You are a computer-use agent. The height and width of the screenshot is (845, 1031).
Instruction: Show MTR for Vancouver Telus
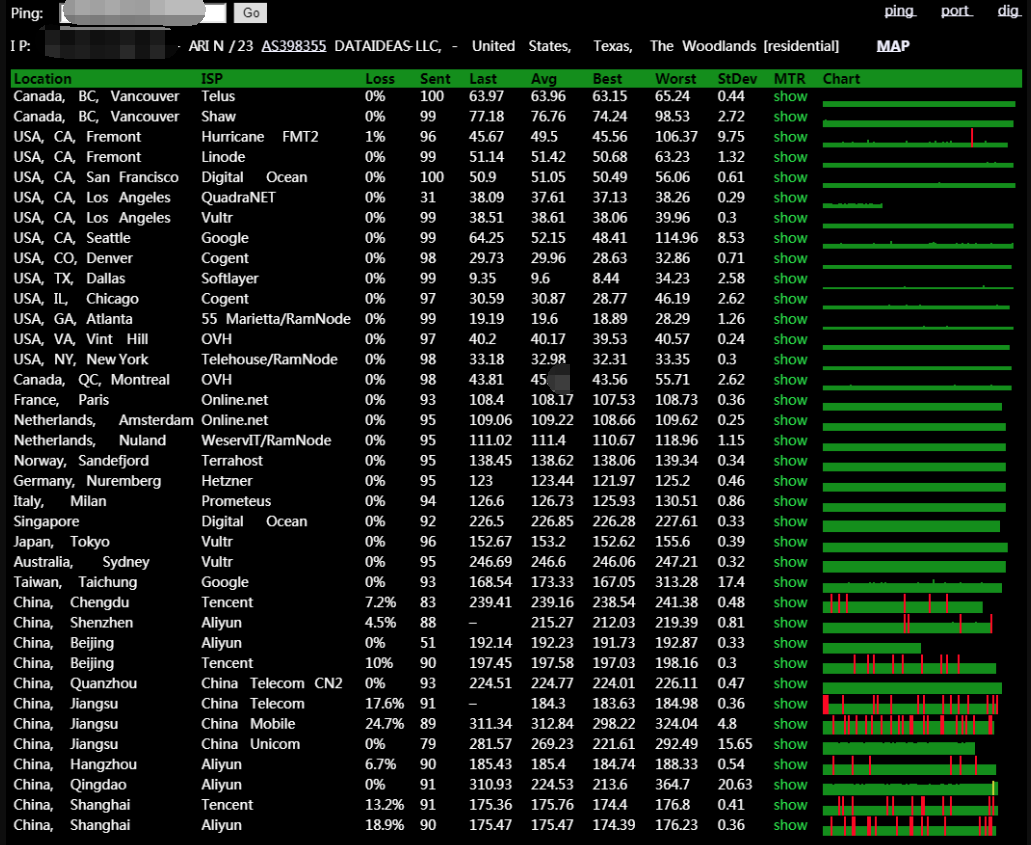[790, 97]
